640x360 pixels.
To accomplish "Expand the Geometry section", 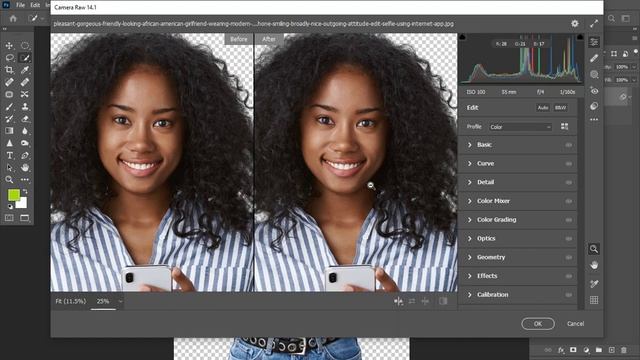I will click(x=469, y=258).
